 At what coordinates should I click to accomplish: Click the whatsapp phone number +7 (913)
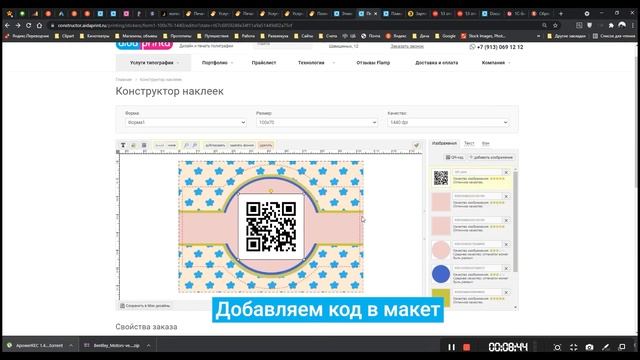point(496,47)
